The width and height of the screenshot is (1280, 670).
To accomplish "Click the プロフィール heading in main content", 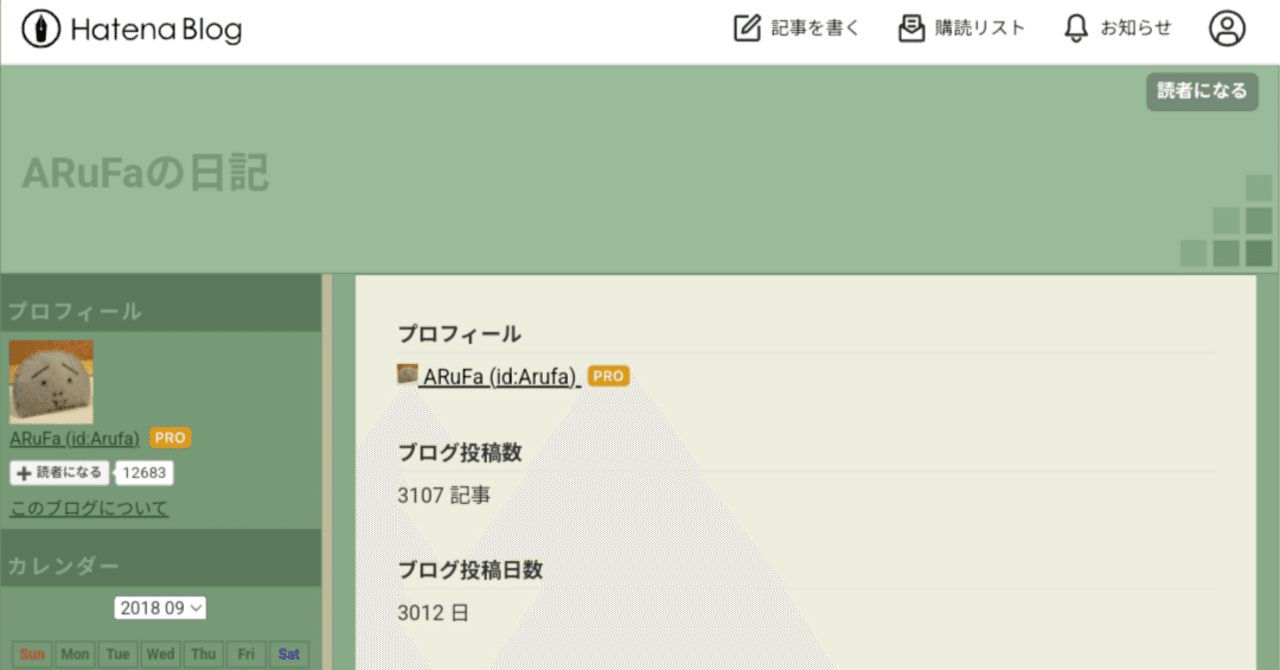I will tap(458, 334).
